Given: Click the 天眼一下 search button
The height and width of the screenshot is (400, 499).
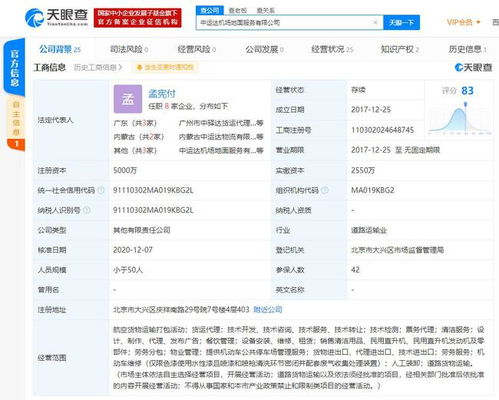Looking at the screenshot, I should click(x=402, y=22).
